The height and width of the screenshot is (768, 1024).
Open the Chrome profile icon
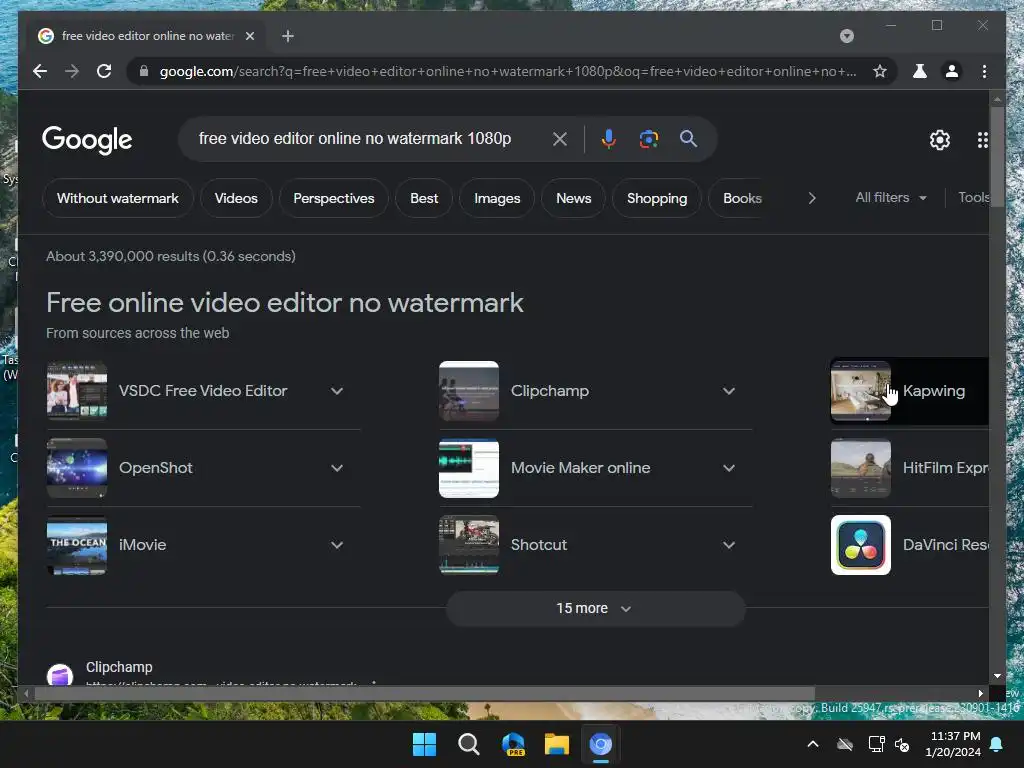(952, 71)
